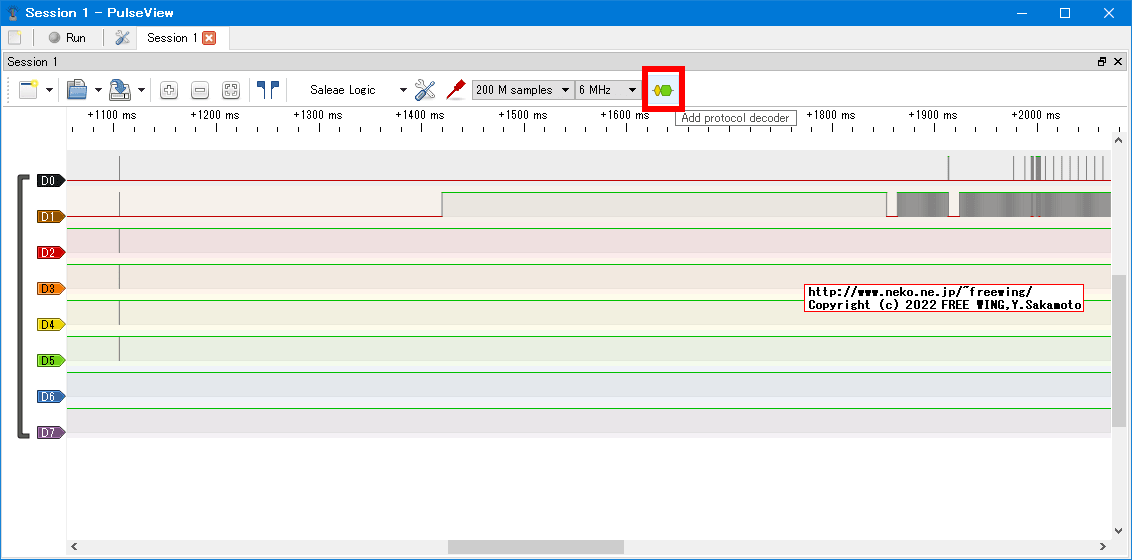Add a protocol decoder
Image resolution: width=1132 pixels, height=560 pixels.
click(663, 90)
